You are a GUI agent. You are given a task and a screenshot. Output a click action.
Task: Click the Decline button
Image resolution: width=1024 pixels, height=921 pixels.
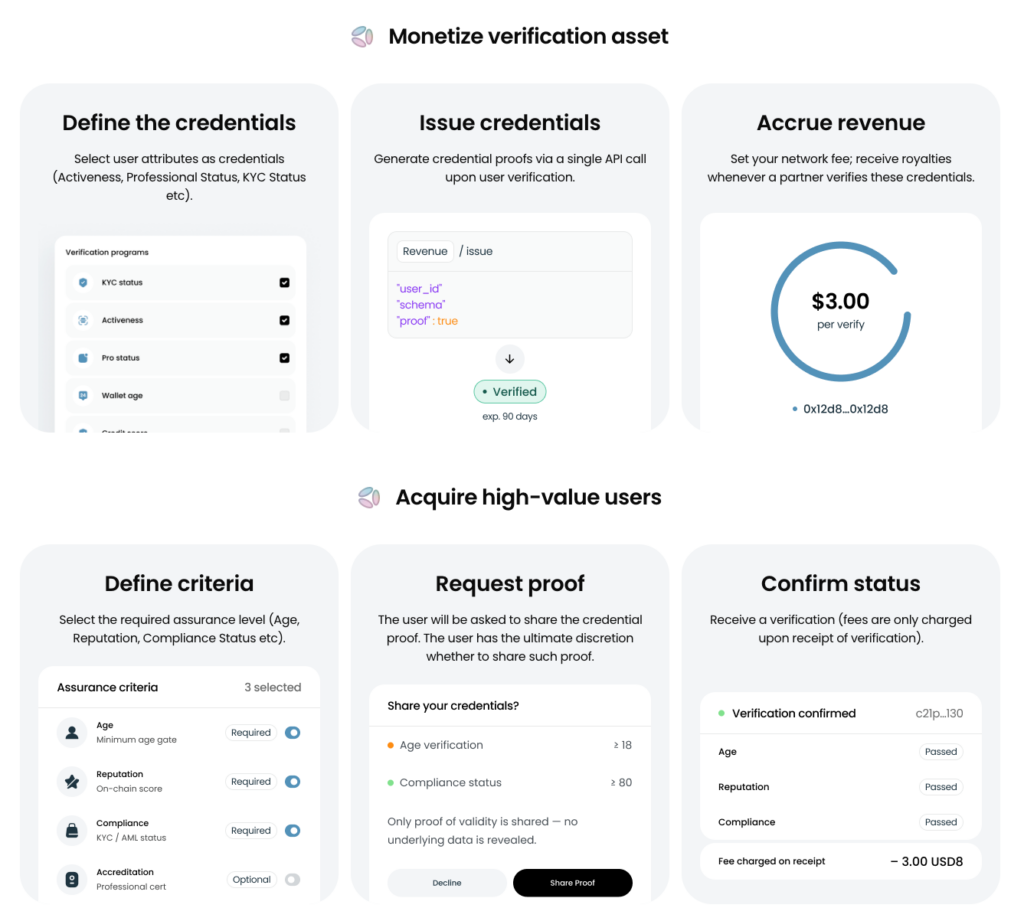coord(447,882)
